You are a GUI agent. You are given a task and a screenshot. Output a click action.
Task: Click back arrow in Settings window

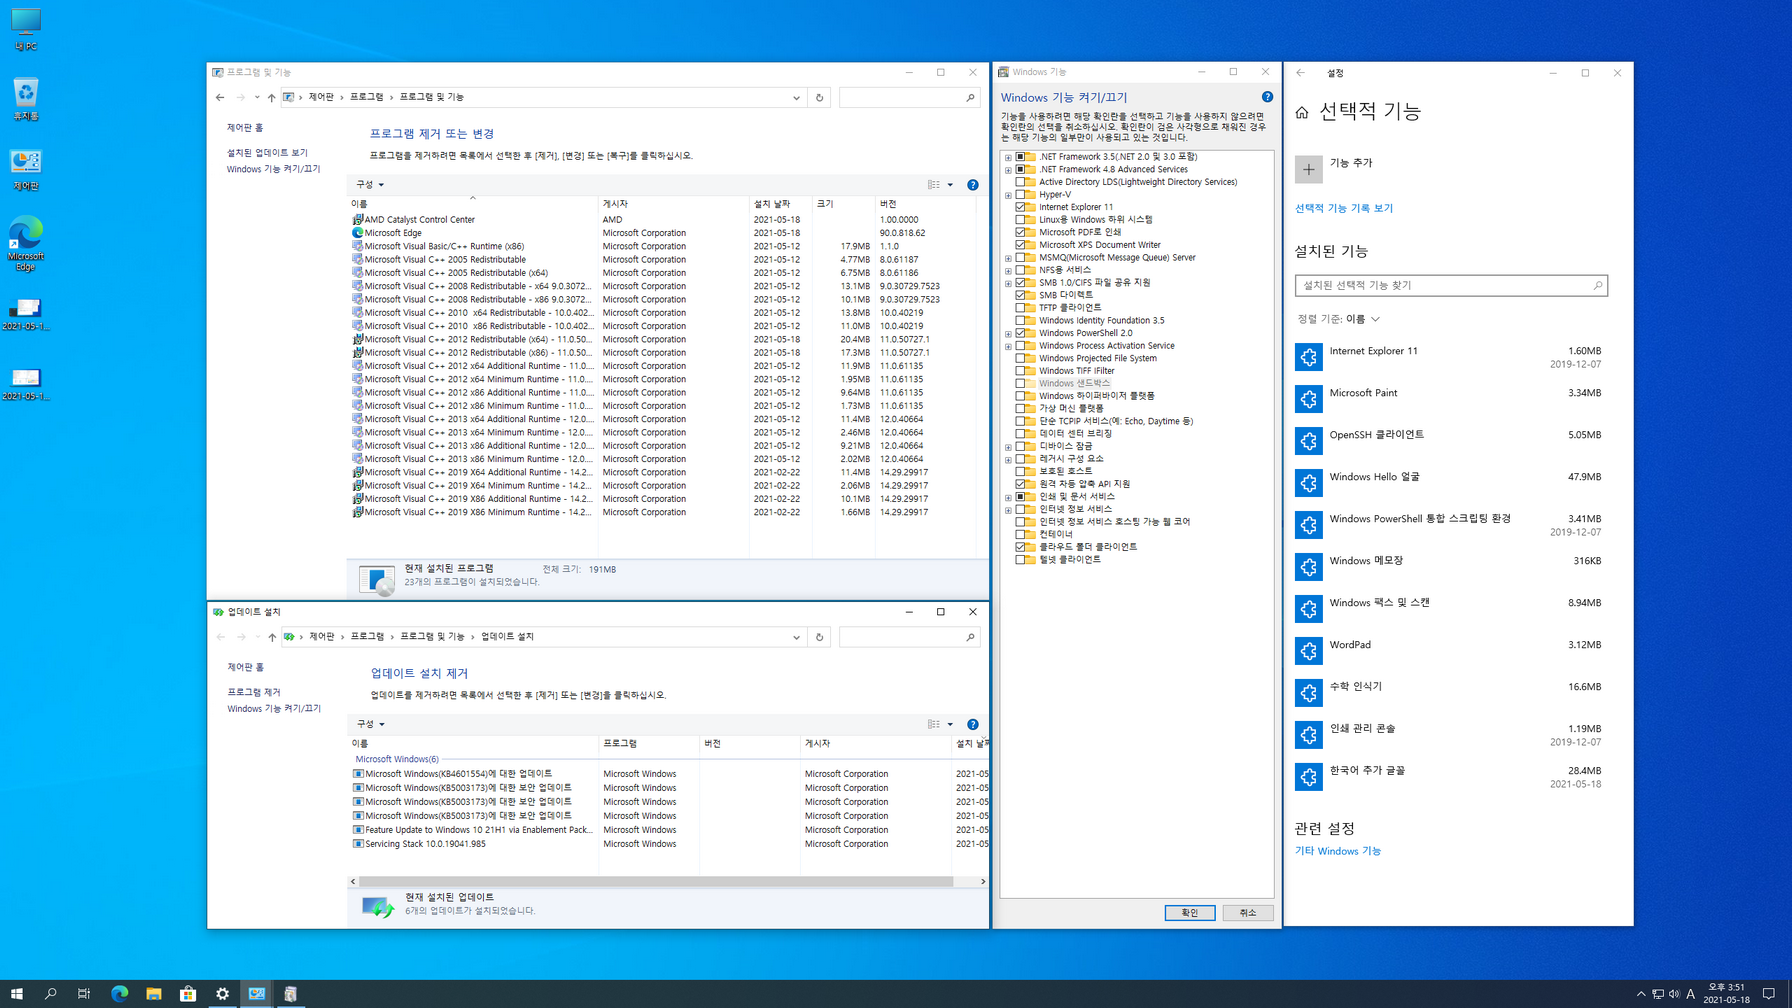pyautogui.click(x=1300, y=73)
